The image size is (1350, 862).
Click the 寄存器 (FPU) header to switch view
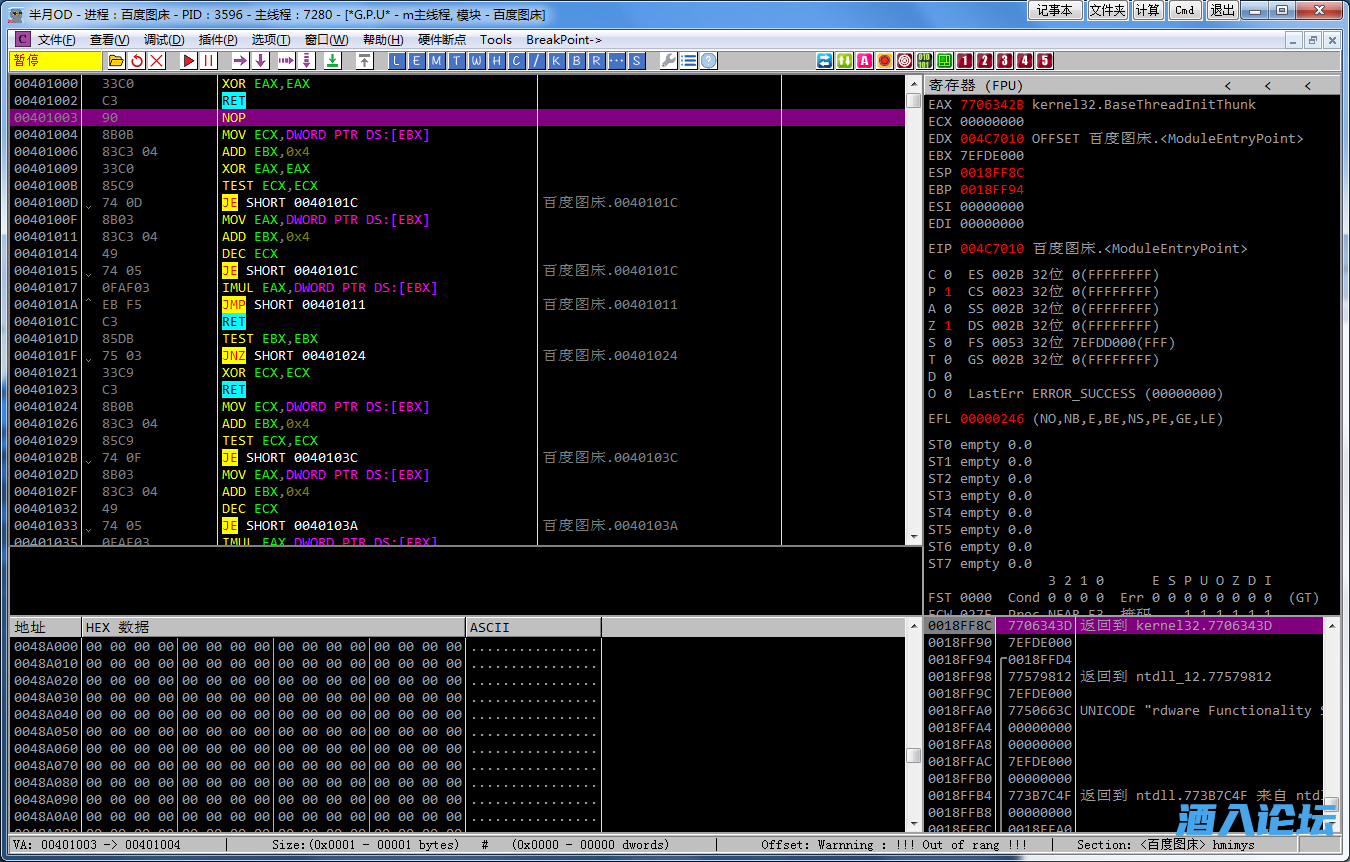[x=978, y=85]
